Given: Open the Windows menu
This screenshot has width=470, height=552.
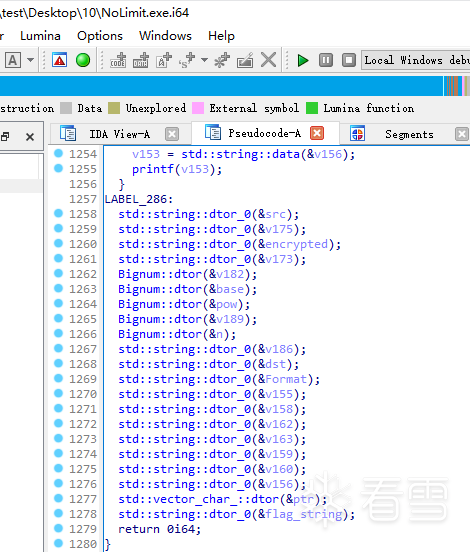Looking at the screenshot, I should tap(165, 36).
